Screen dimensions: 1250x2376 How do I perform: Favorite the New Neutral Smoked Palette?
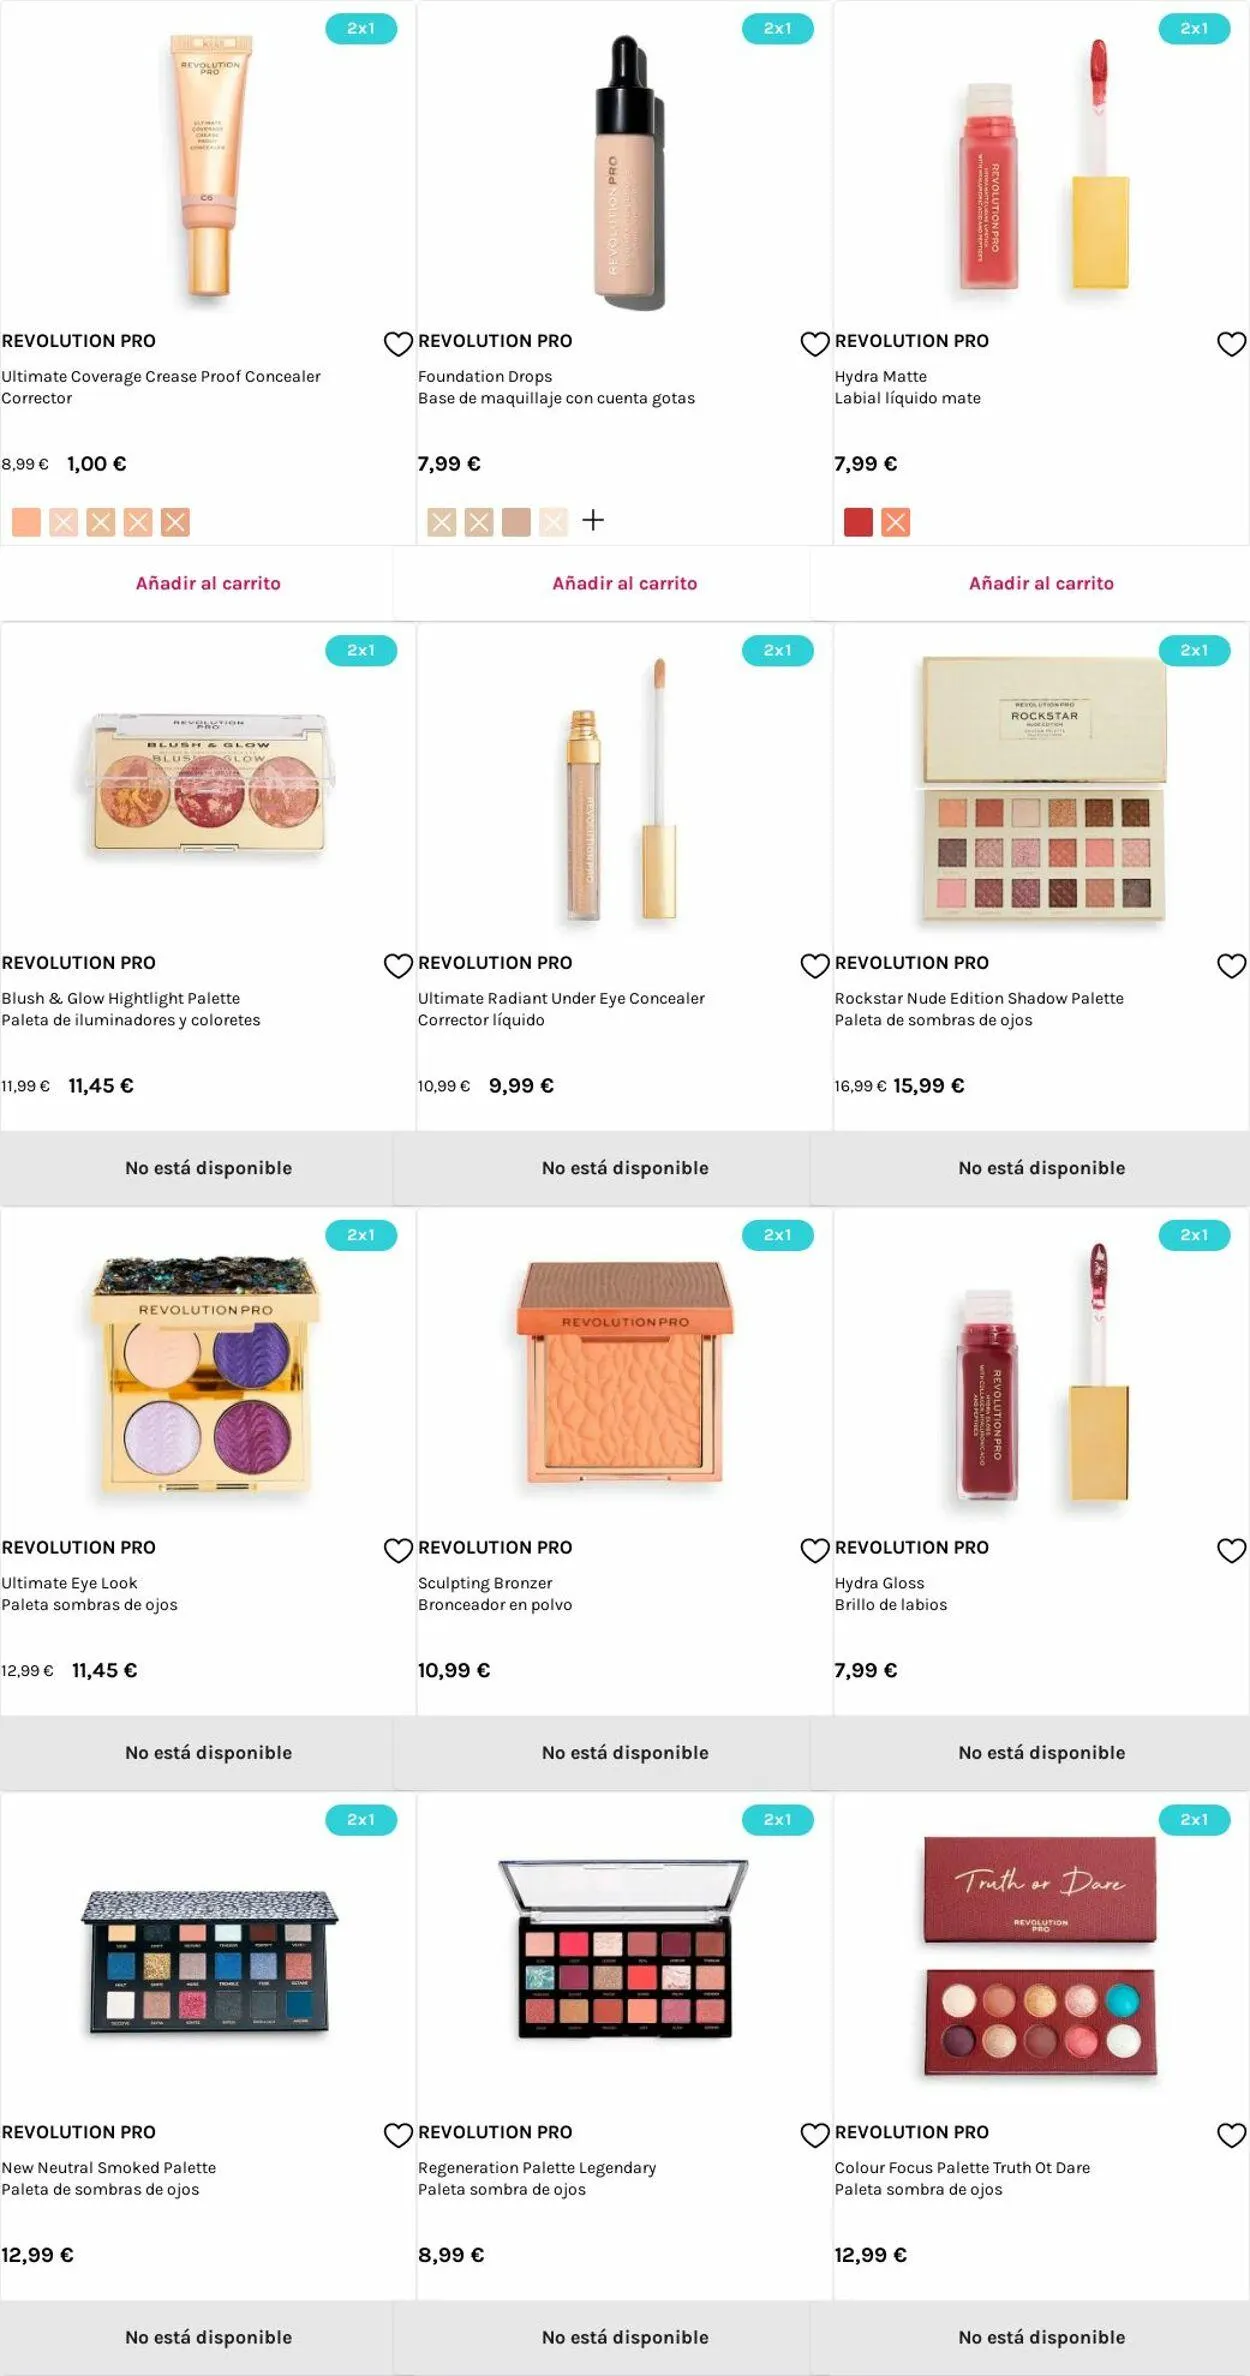(x=398, y=2136)
